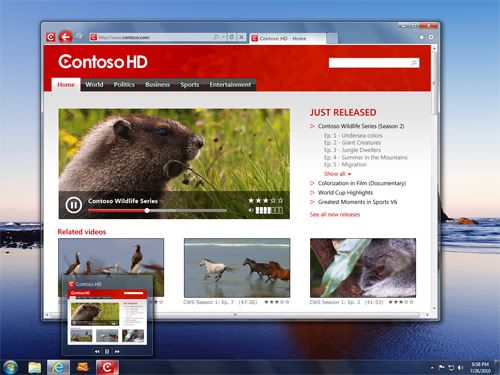Open system volume from tray speaker icon

(x=460, y=367)
